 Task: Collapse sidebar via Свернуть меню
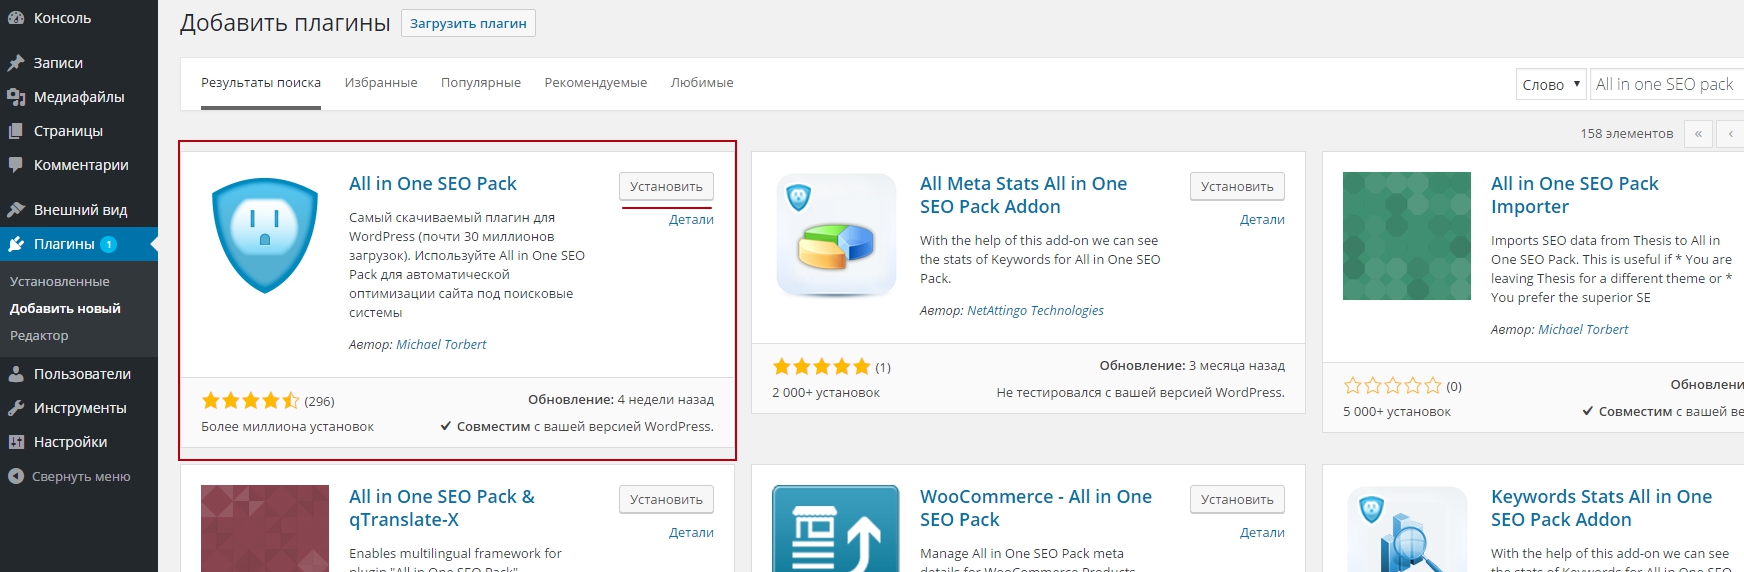[79, 477]
